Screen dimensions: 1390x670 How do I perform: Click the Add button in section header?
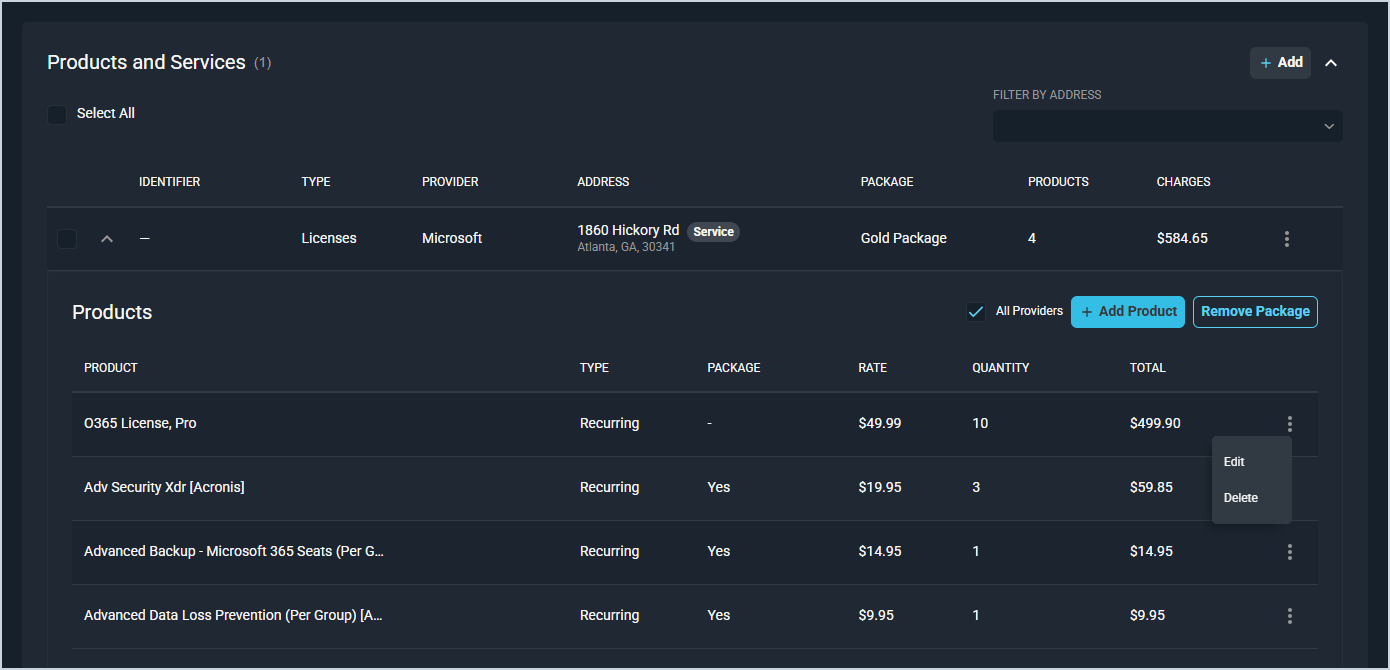1280,63
